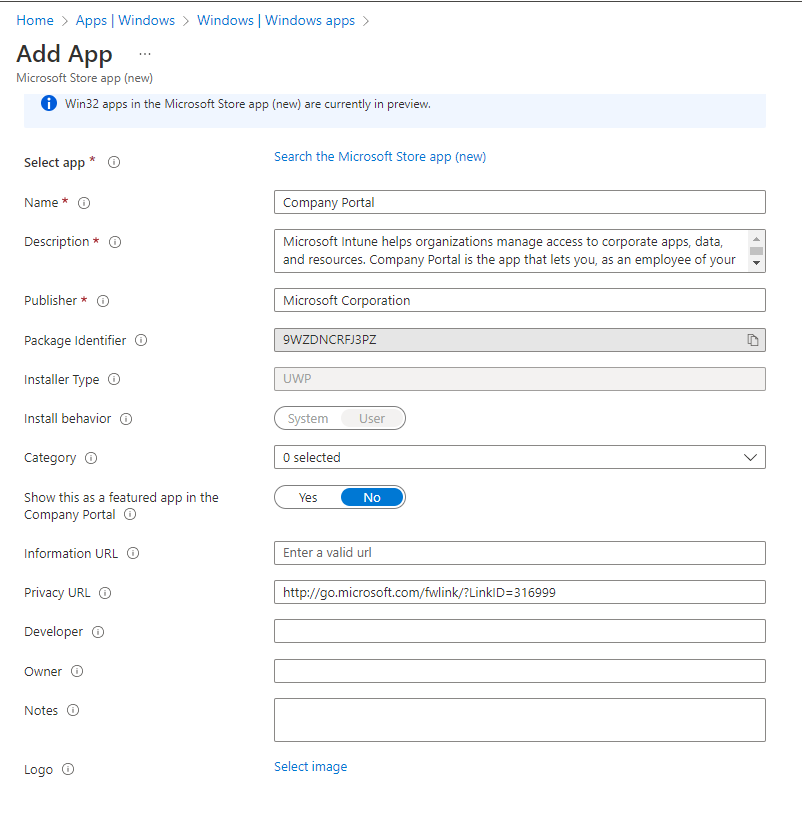This screenshot has height=821, width=802.
Task: Click the info icon beside Publisher
Action: pos(103,301)
